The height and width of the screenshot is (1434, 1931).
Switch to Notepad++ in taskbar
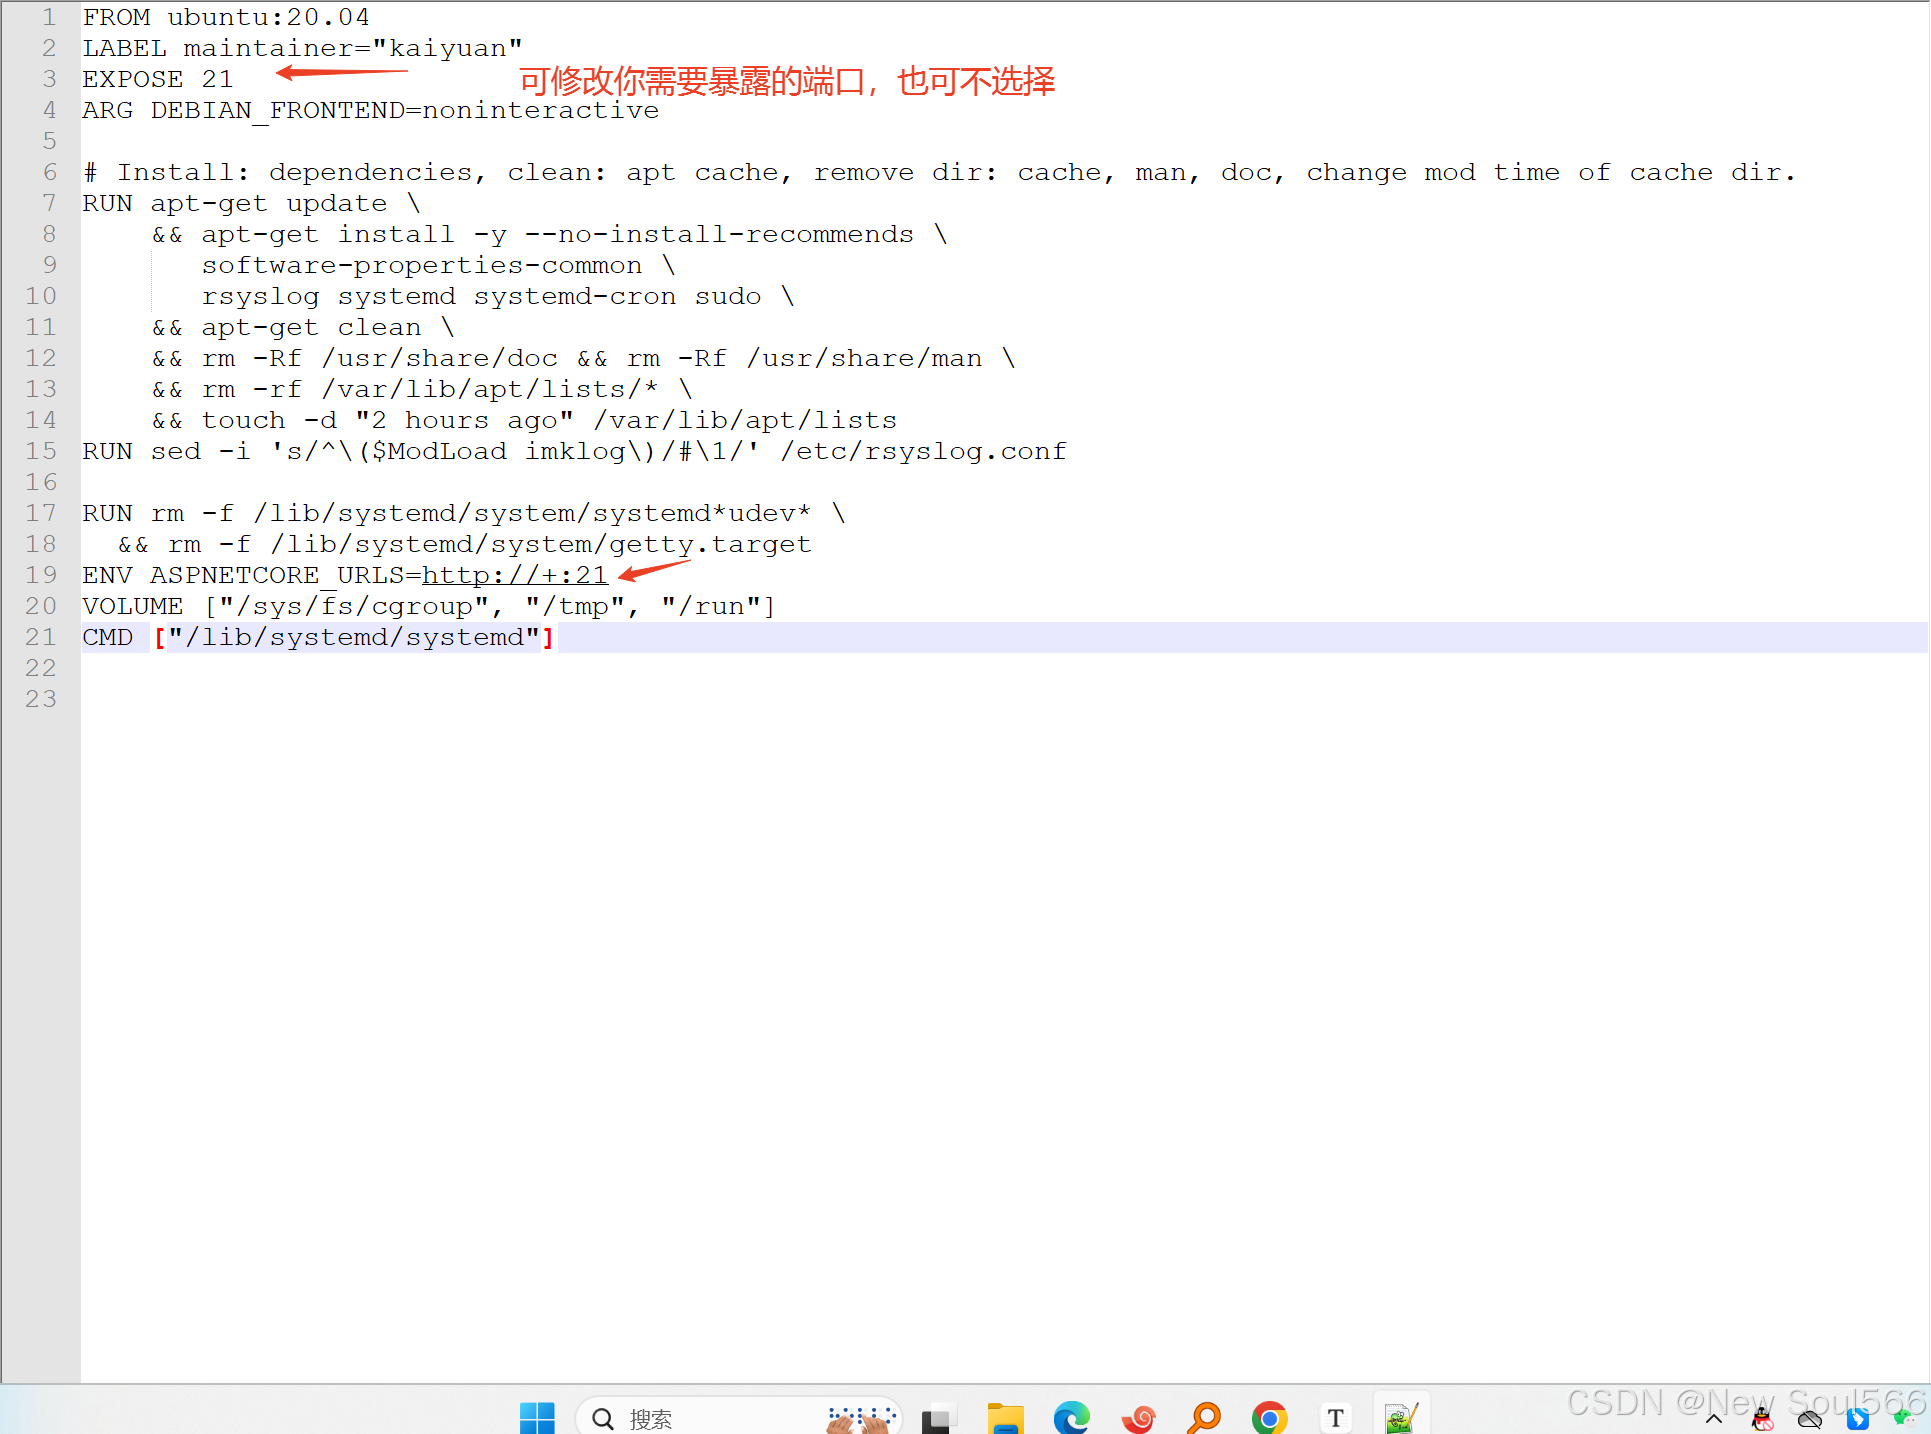coord(1400,1418)
